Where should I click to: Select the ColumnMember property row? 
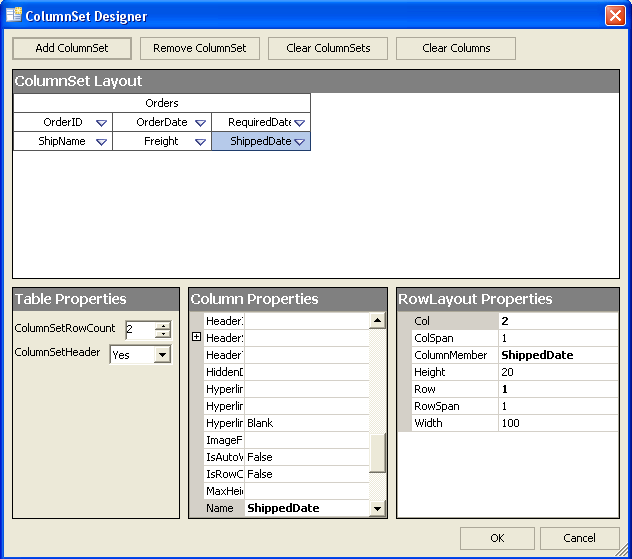[x=515, y=355]
